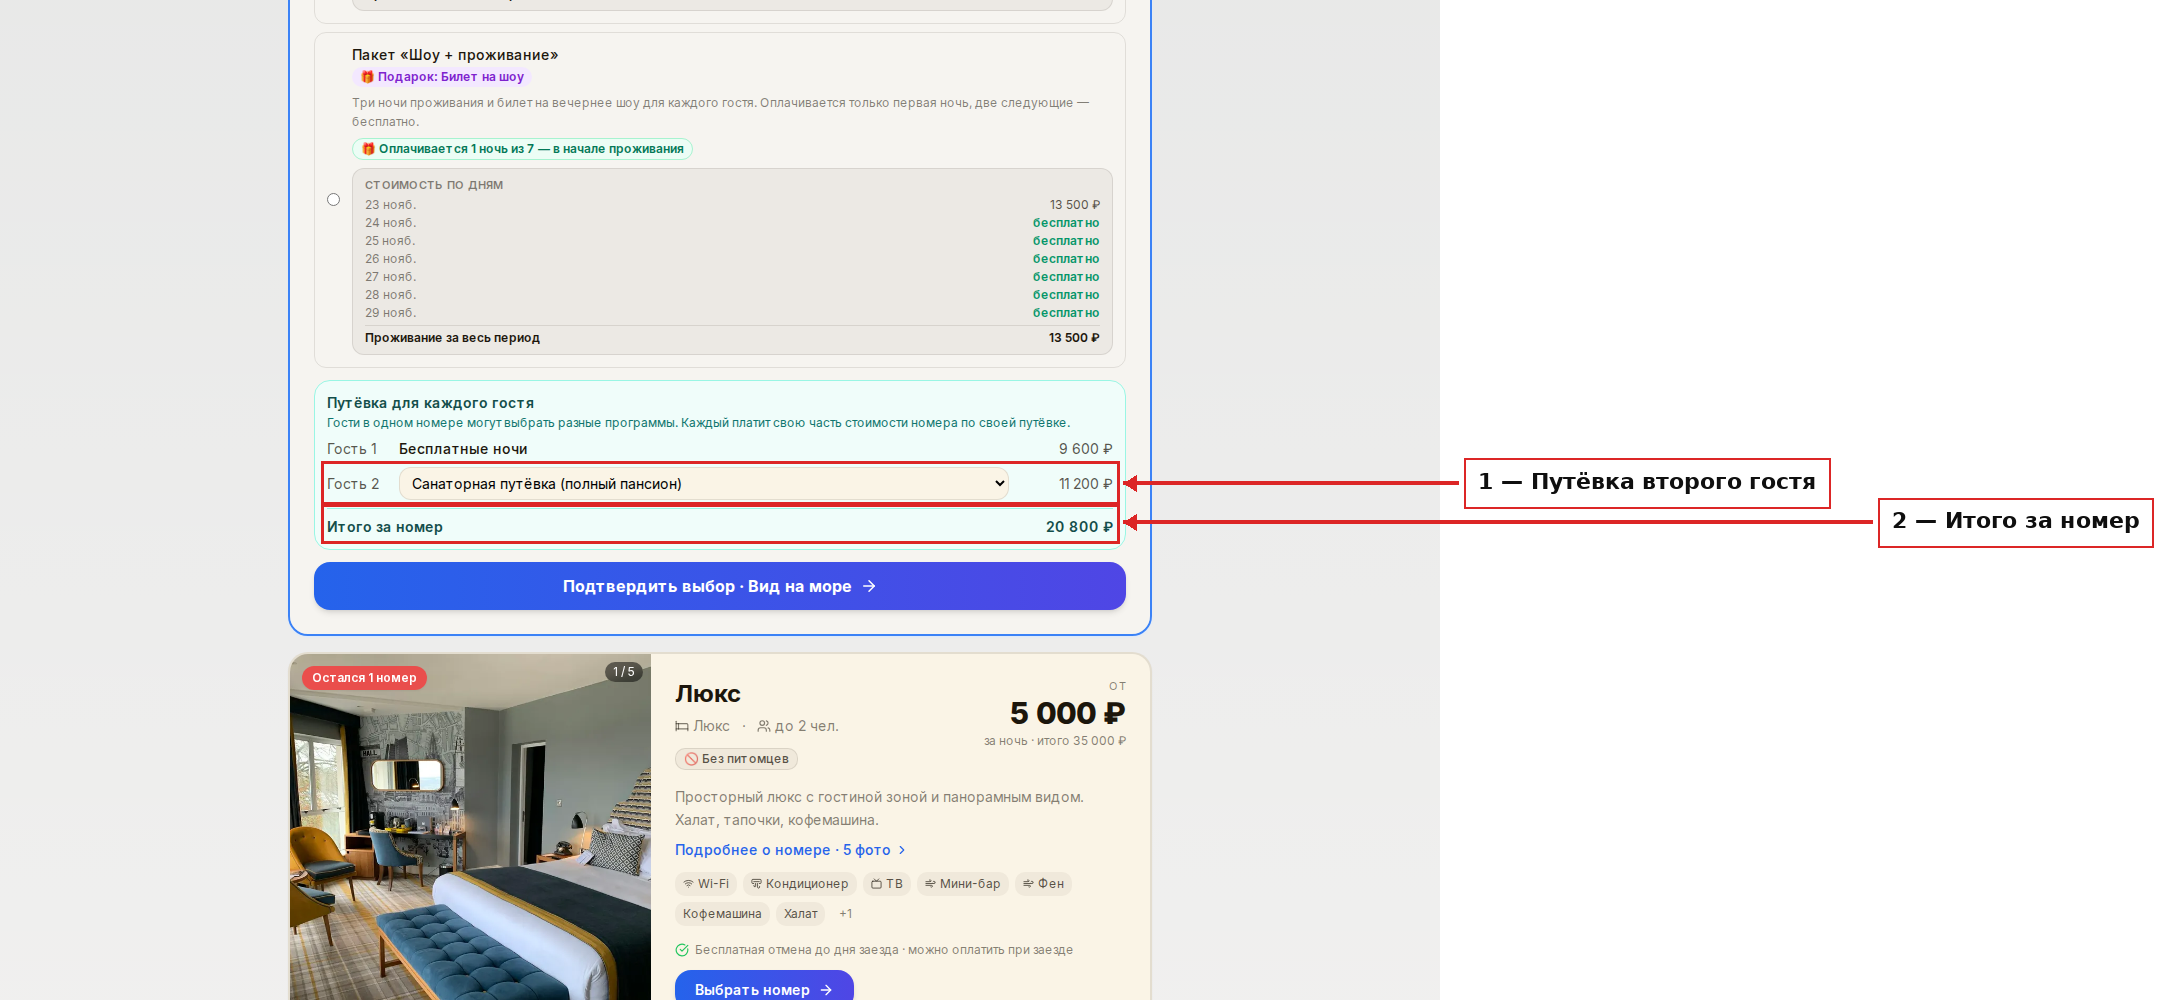Click the Люкс room title

pos(708,694)
